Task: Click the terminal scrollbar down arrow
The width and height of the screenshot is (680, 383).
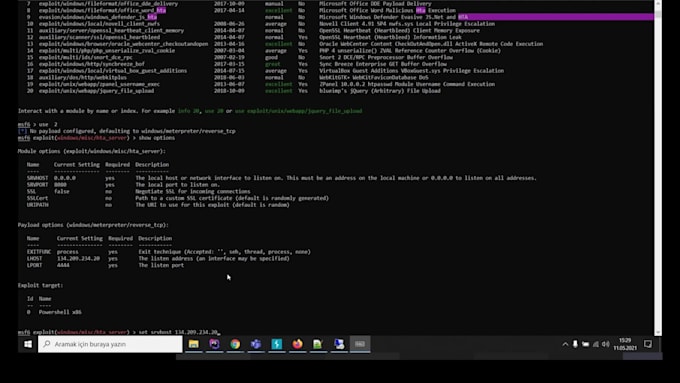Action: pos(658,333)
